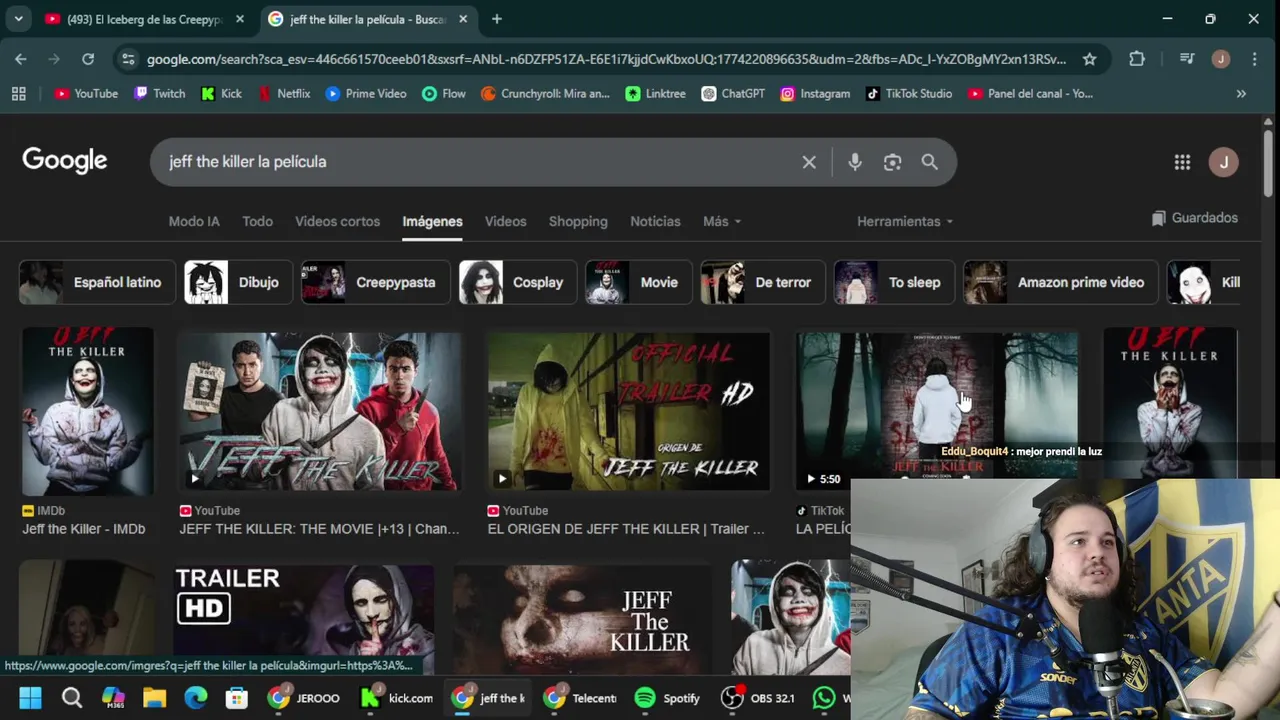
Task: Open TikTok Studio bookmark
Action: [x=909, y=93]
